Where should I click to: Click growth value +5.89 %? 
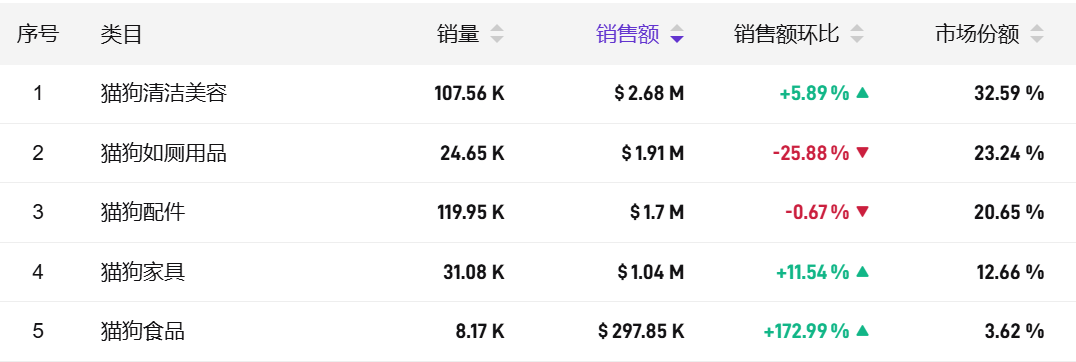pos(815,93)
